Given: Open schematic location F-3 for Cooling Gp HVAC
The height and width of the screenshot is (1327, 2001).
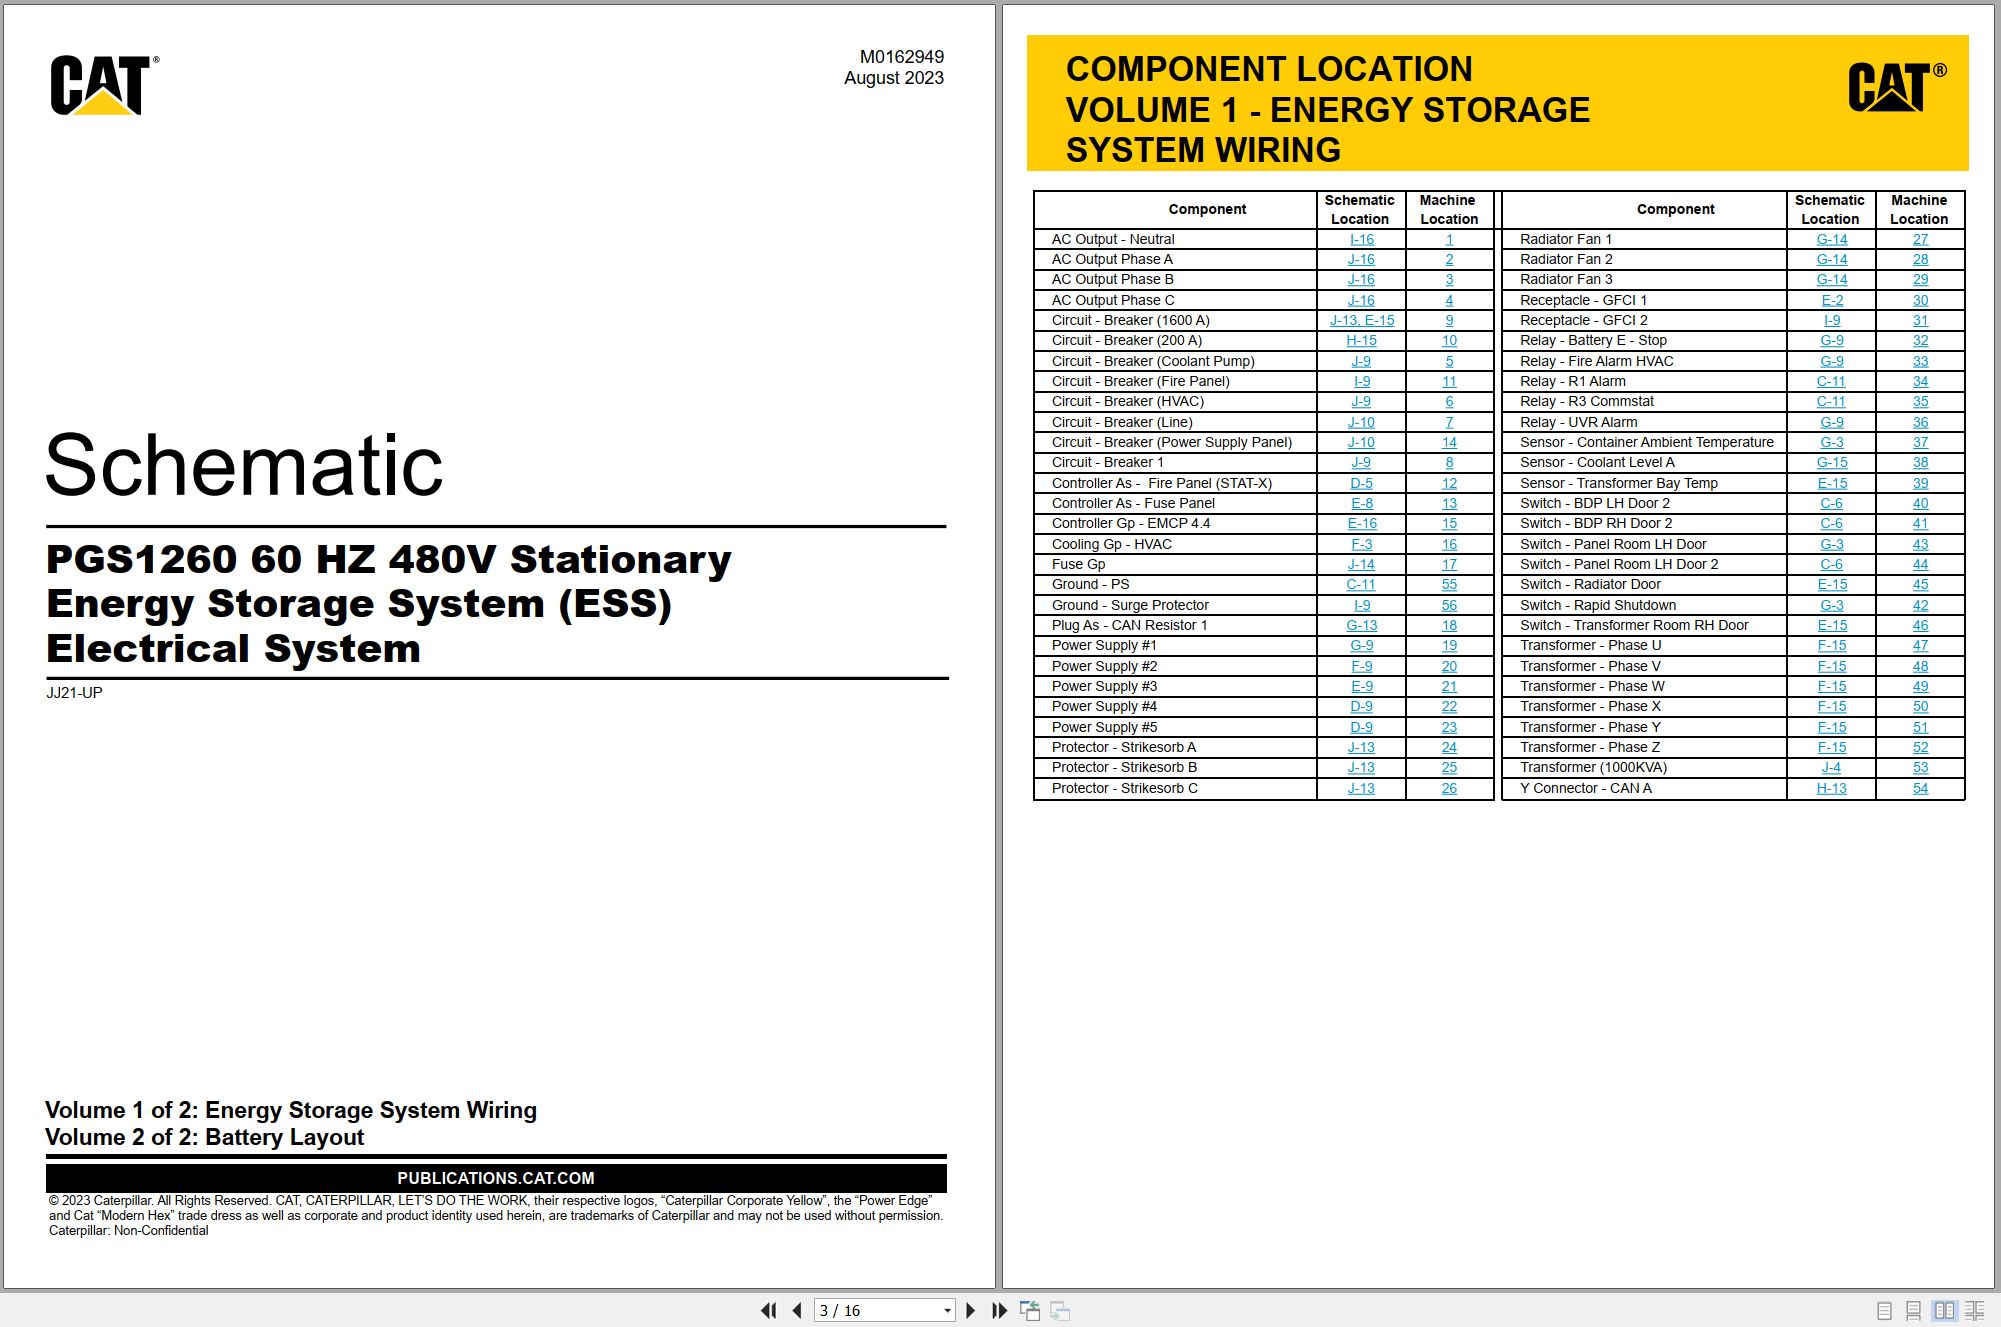Looking at the screenshot, I should tap(1361, 544).
